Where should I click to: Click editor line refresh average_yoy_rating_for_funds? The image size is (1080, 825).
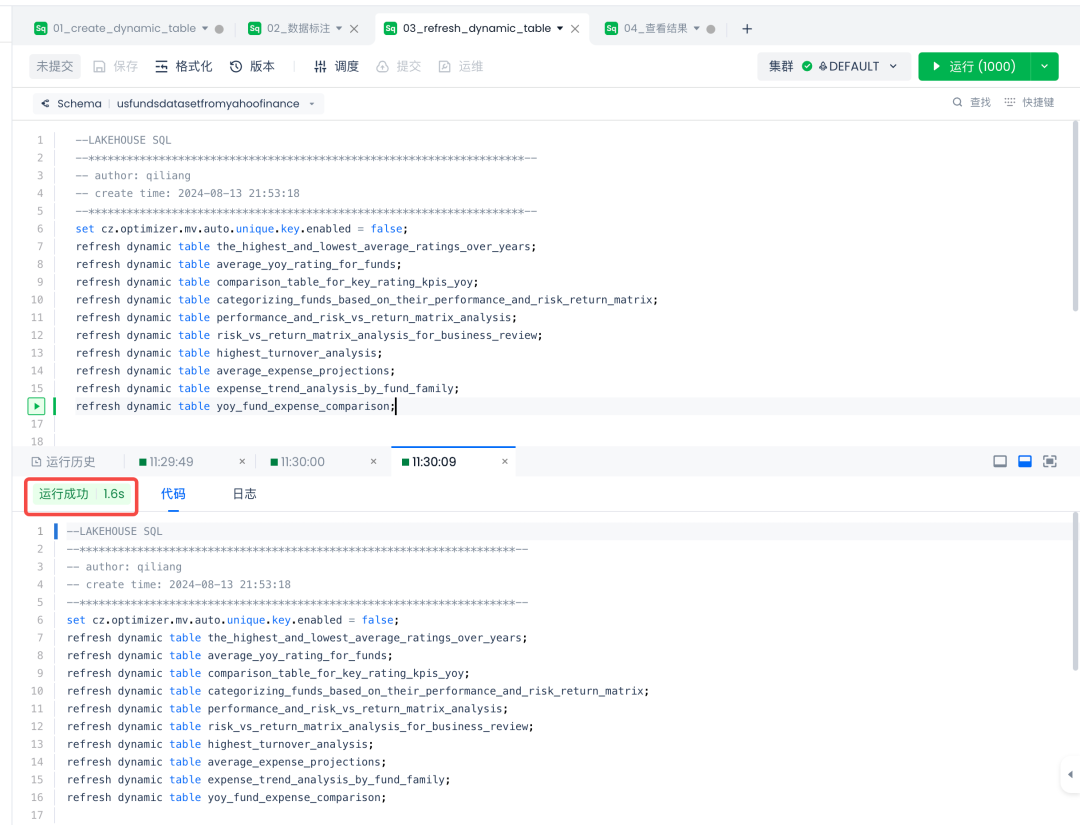238,264
